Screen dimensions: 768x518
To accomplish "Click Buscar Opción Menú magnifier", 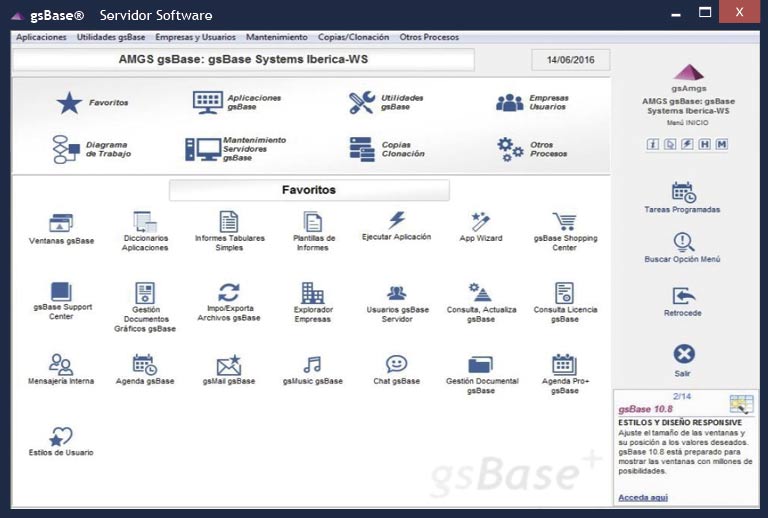I will point(684,242).
